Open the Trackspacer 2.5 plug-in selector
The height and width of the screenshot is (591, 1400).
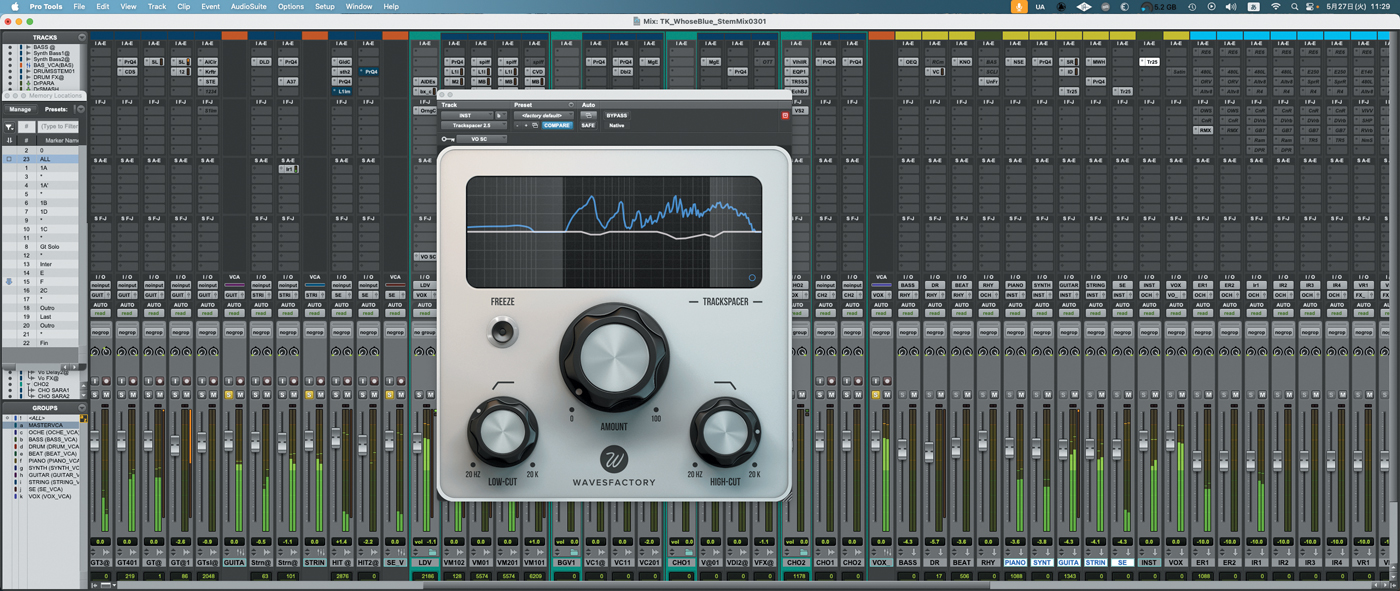pyautogui.click(x=473, y=125)
